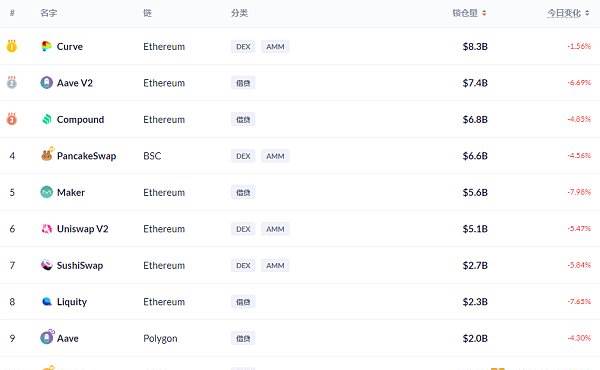600x370 pixels.
Task: Open the Curve protocol logo icon
Action: [46, 46]
